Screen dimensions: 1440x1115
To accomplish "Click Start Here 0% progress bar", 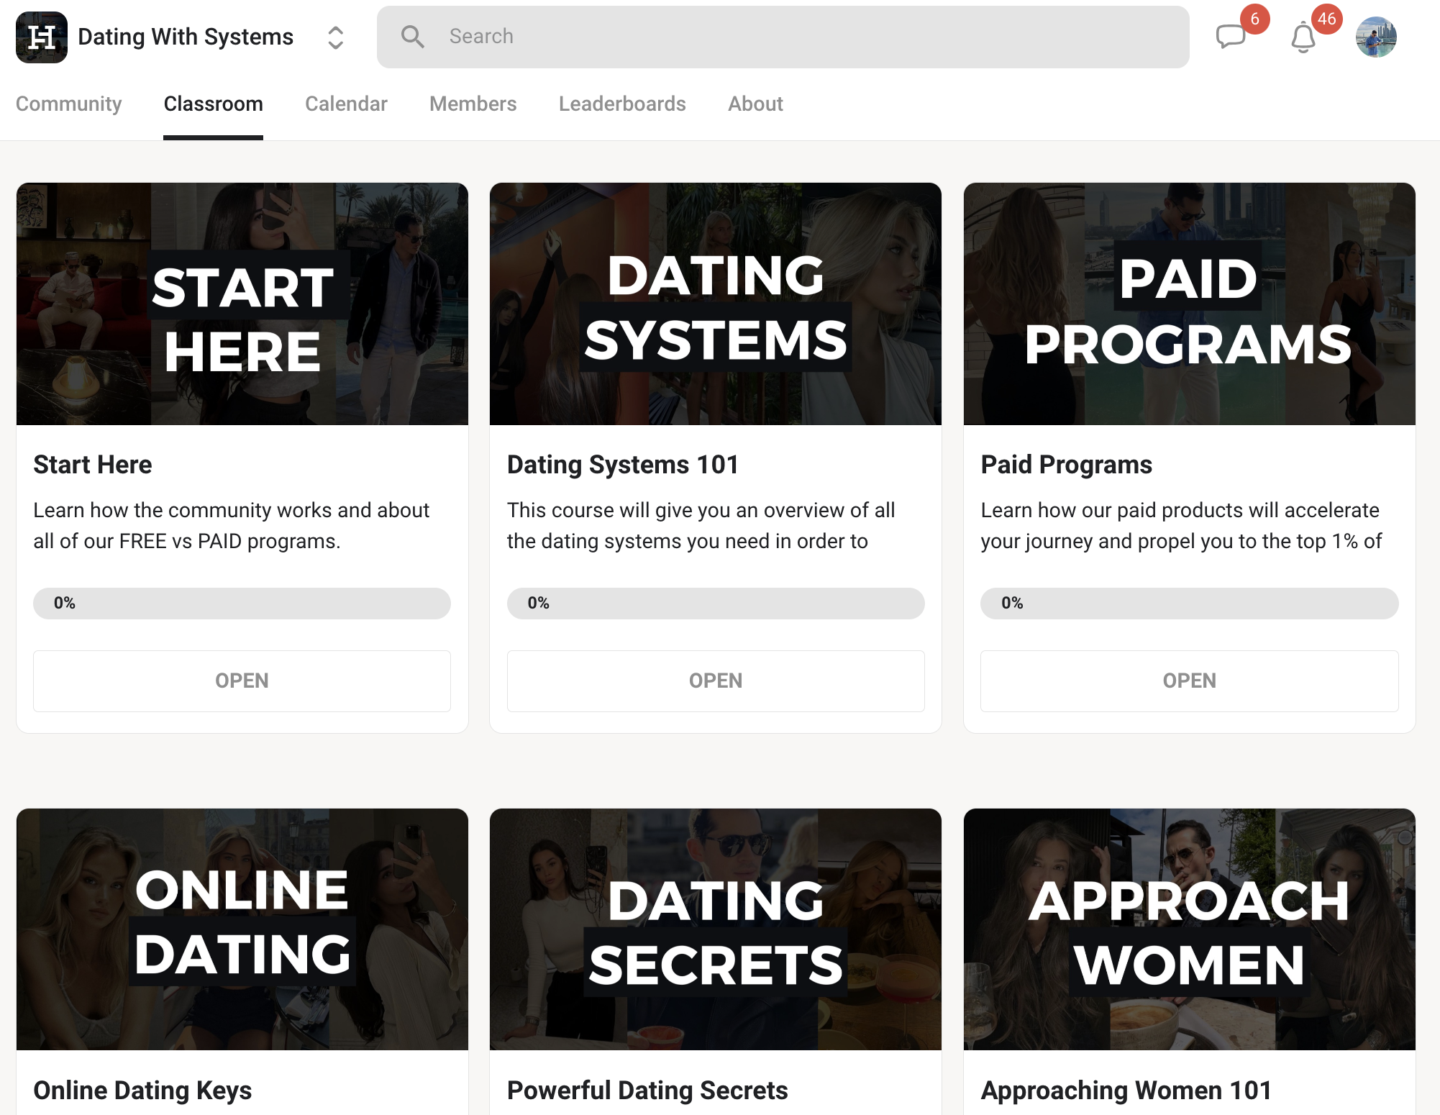I will [242, 603].
